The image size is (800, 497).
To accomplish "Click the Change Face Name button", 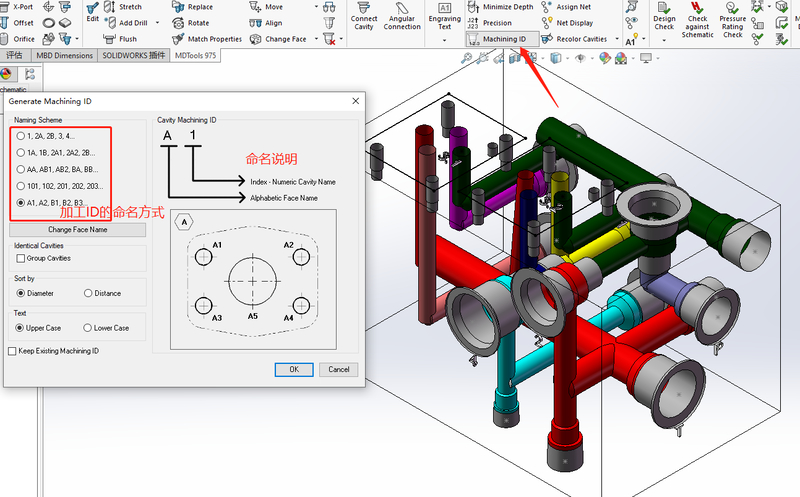I will coord(78,230).
